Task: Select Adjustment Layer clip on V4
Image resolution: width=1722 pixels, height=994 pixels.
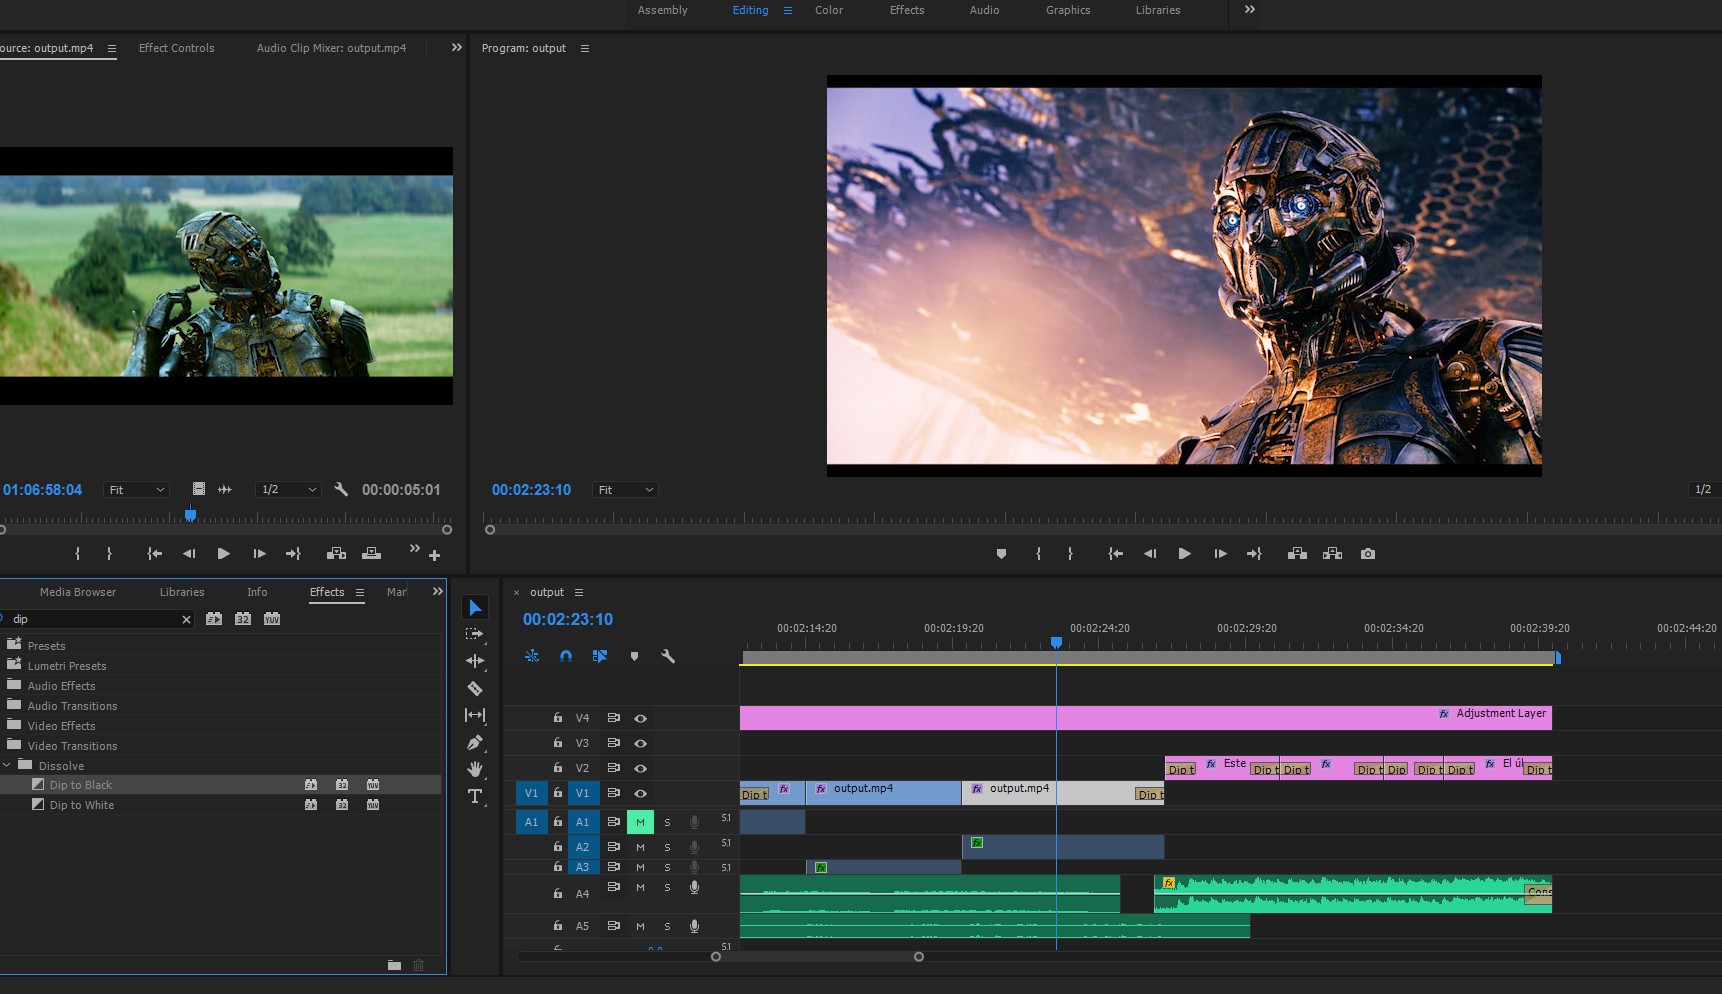Action: tap(1146, 718)
